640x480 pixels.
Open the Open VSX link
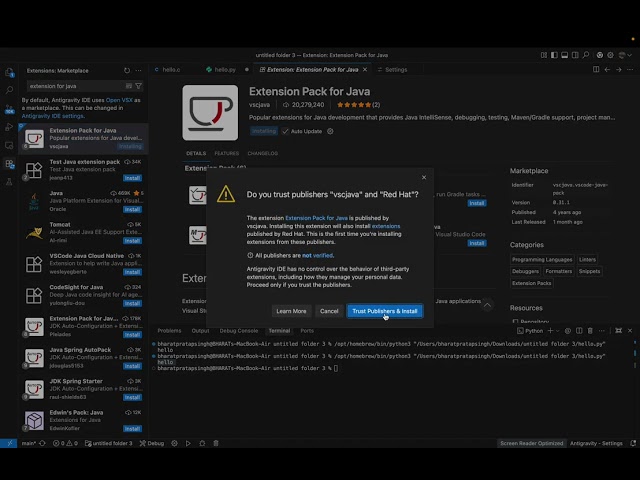pyautogui.click(x=119, y=100)
